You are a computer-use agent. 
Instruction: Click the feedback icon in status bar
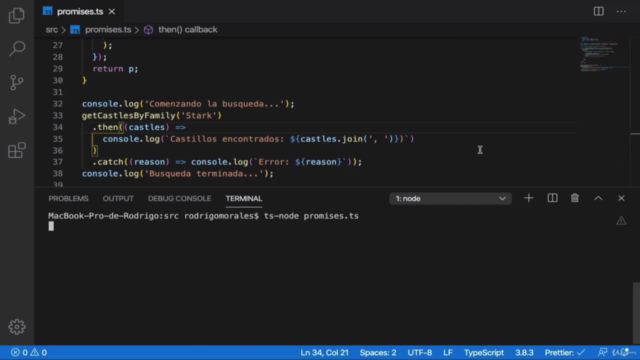pyautogui.click(x=602, y=352)
